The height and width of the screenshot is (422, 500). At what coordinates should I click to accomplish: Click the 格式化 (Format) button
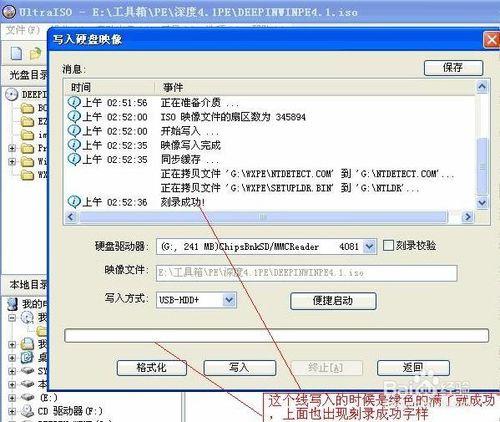[152, 368]
